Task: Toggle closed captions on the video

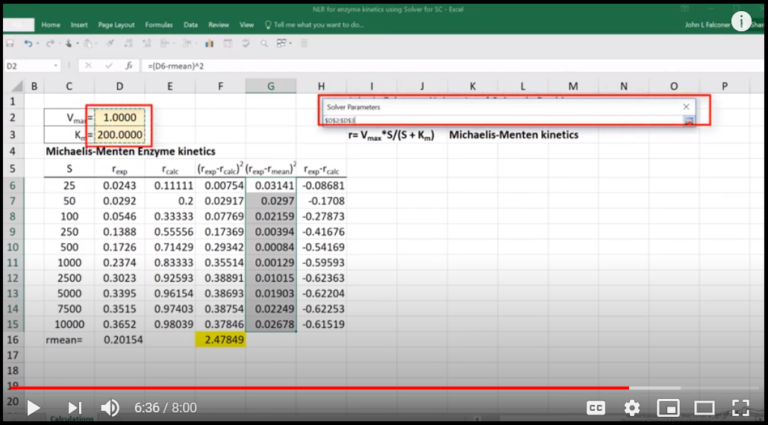Action: 595,407
